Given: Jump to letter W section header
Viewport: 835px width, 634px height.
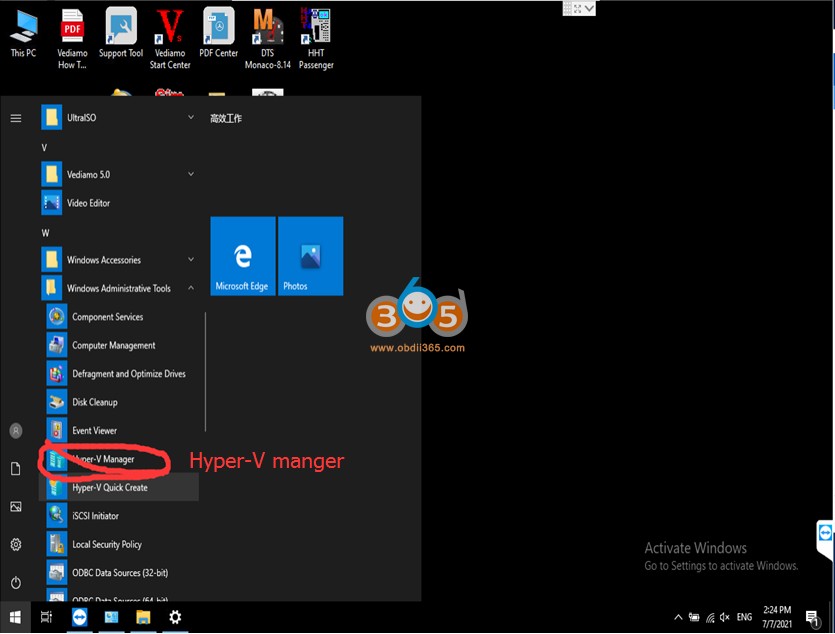Looking at the screenshot, I should coord(45,233).
